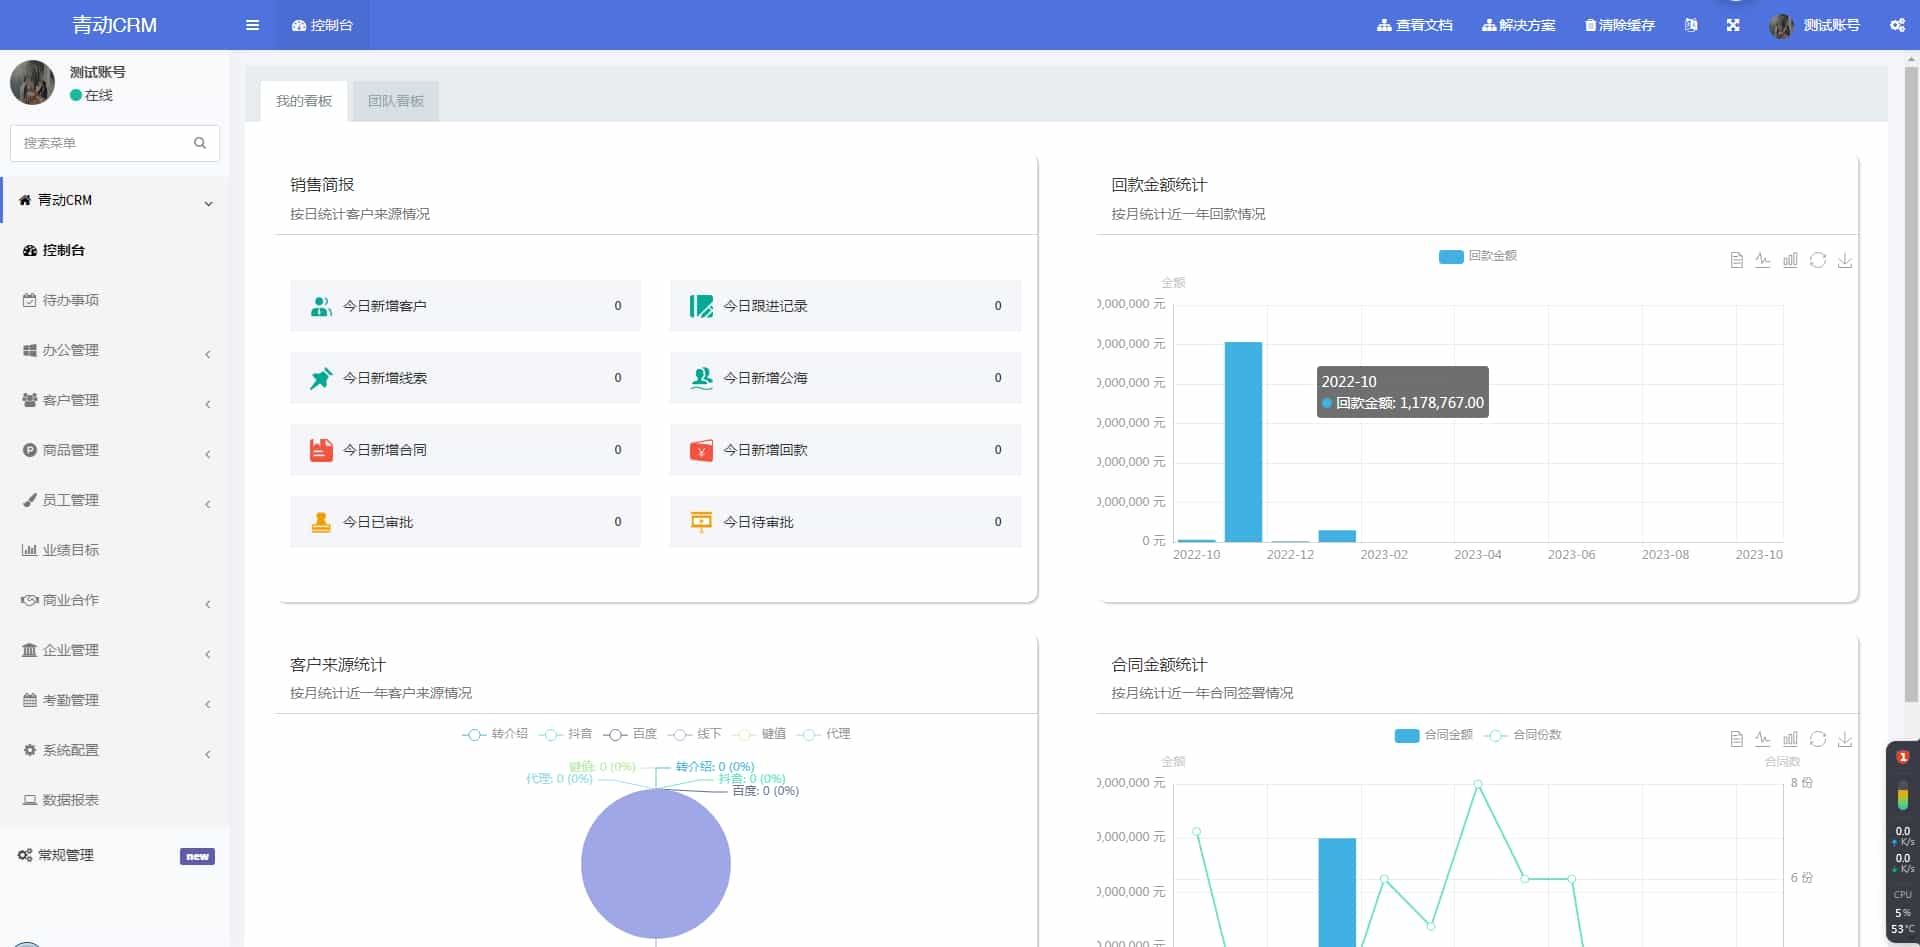Screen dimensions: 1920x947
Task: Switch to the 团队看板 tab
Action: pyautogui.click(x=396, y=101)
